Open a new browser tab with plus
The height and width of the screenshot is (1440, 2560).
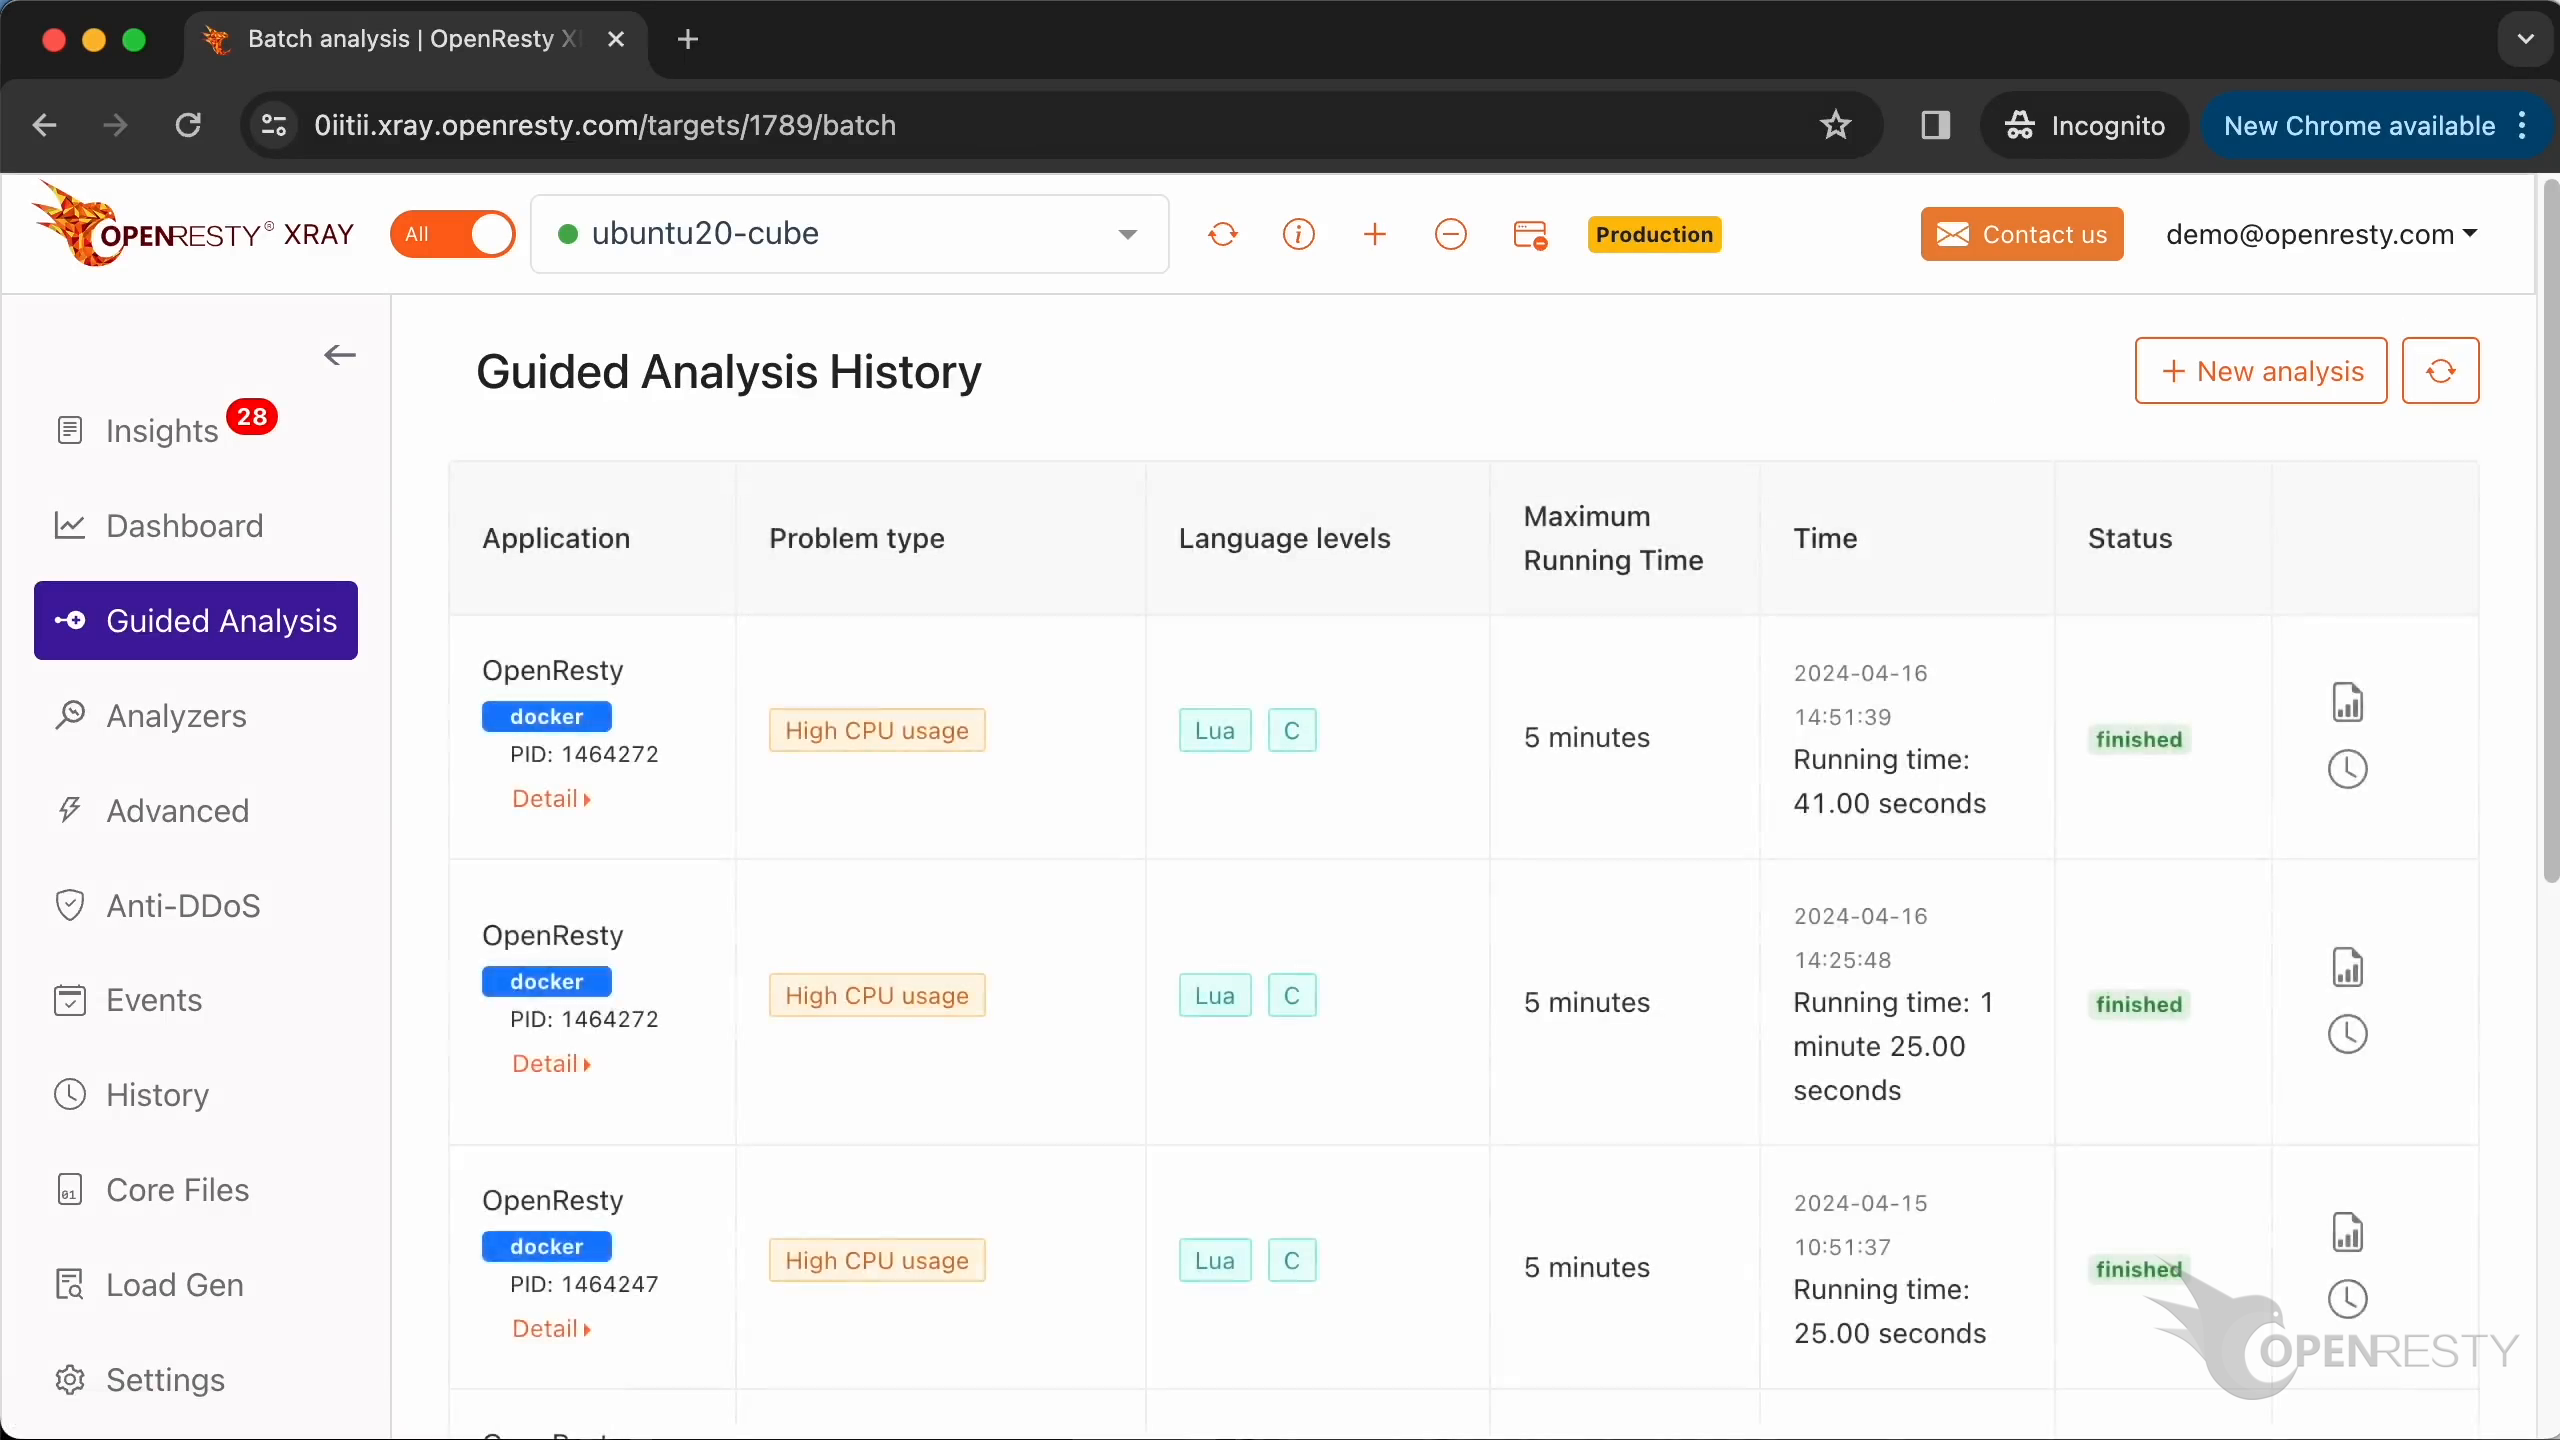[687, 39]
